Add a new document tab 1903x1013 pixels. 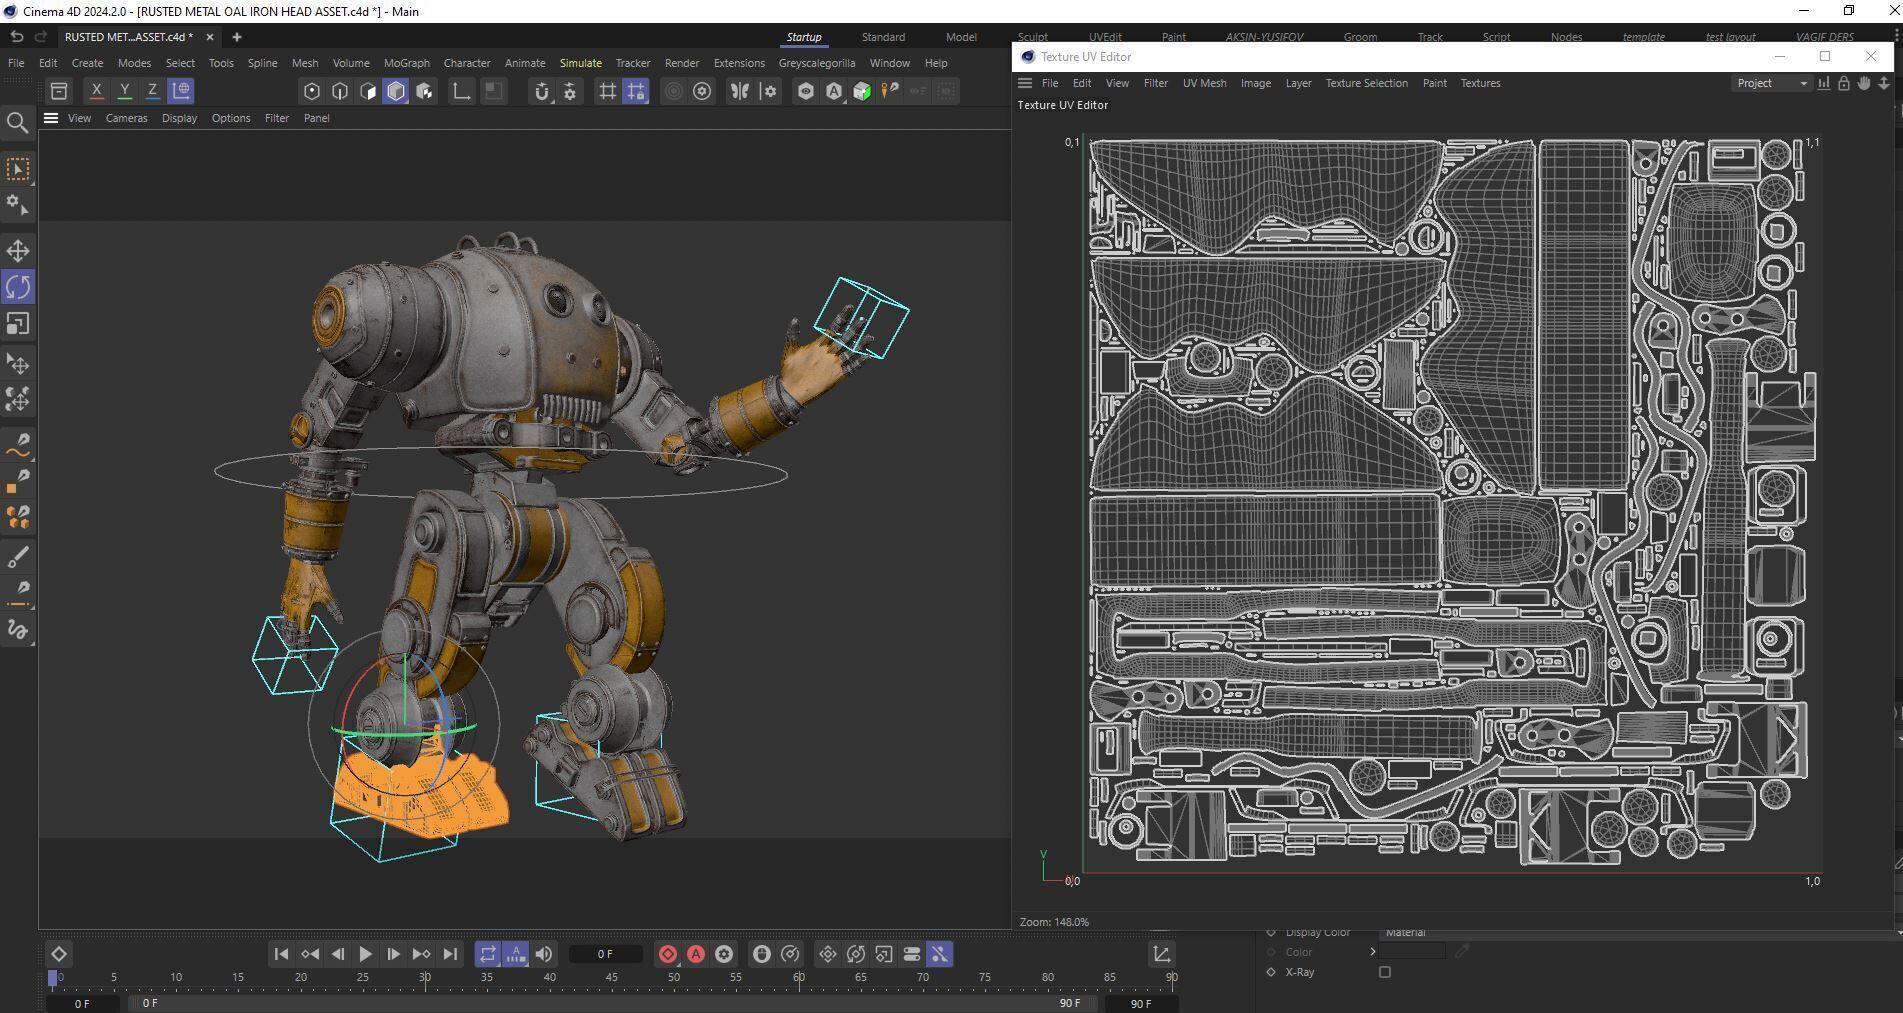(x=237, y=37)
